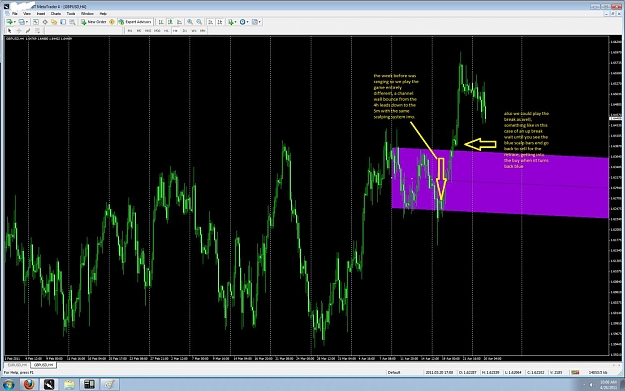Switch to bar chart type

[x=161, y=22]
